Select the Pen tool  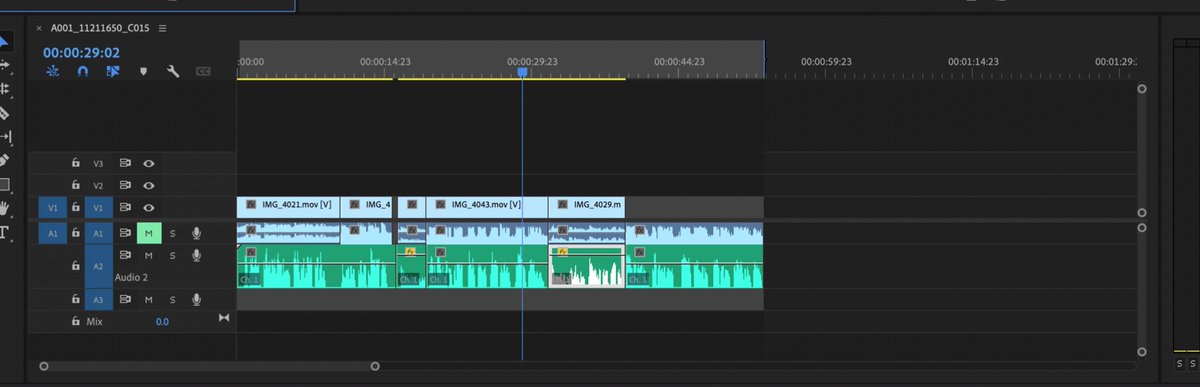click(4, 160)
